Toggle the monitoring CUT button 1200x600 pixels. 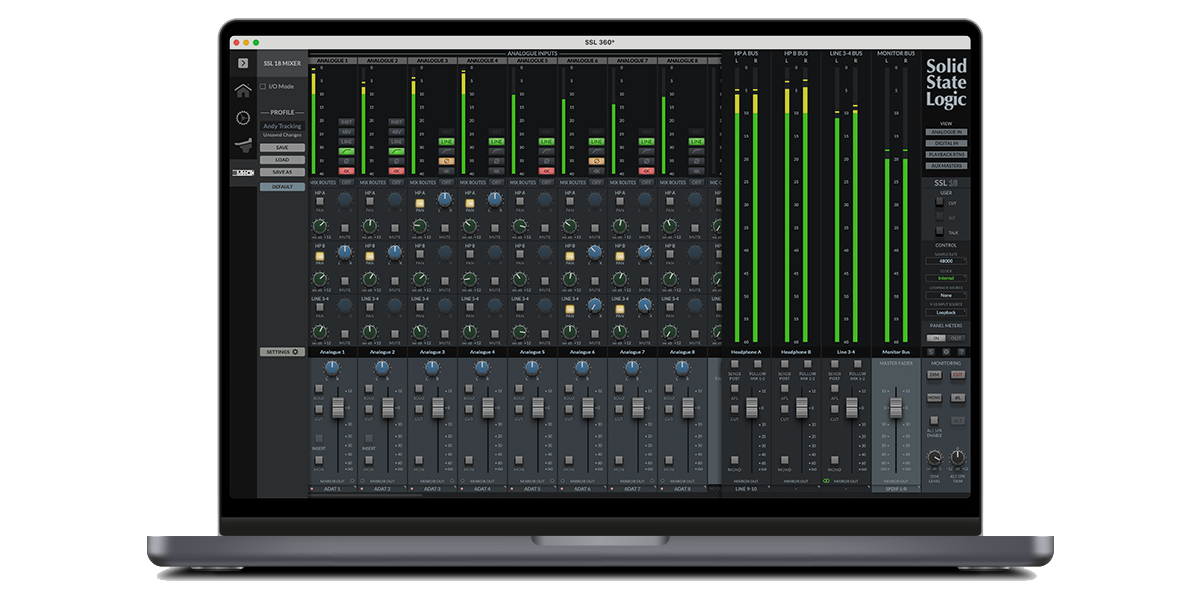pyautogui.click(x=957, y=374)
